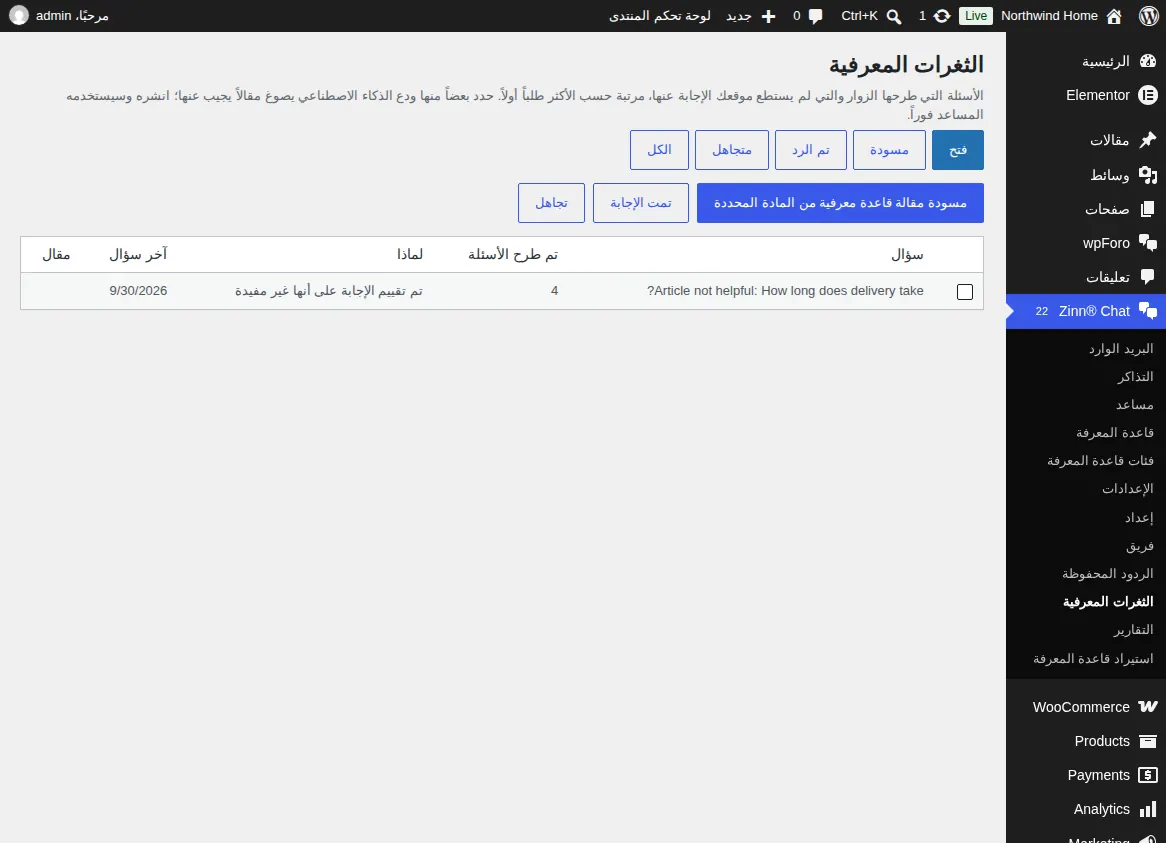The image size is (1166, 843).
Task: Click the pages icon beside صفحات
Action: 1147,209
